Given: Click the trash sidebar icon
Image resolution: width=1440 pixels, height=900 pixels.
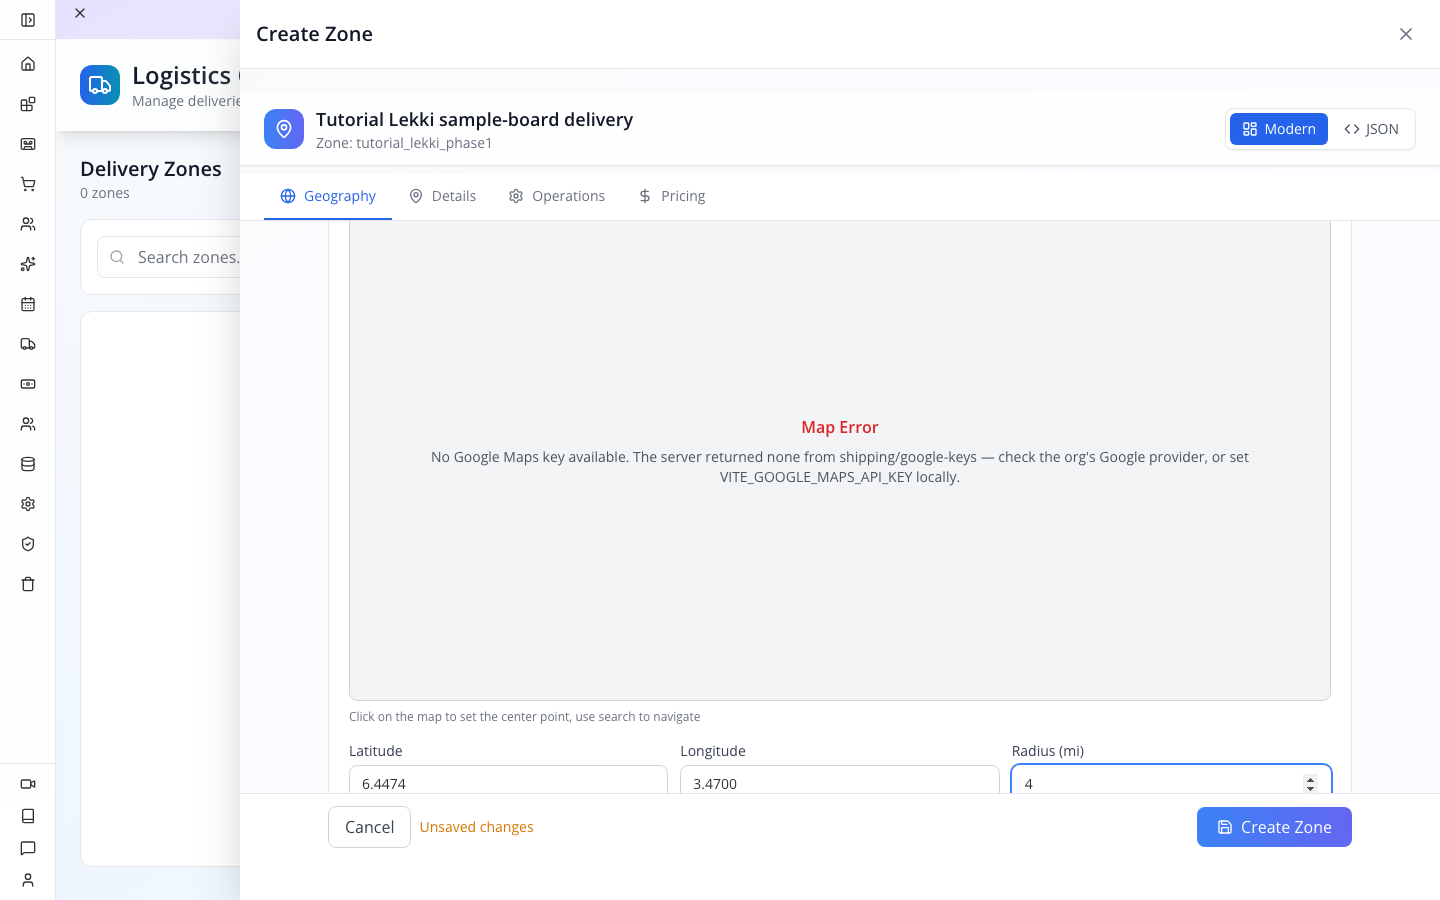Looking at the screenshot, I should [28, 584].
